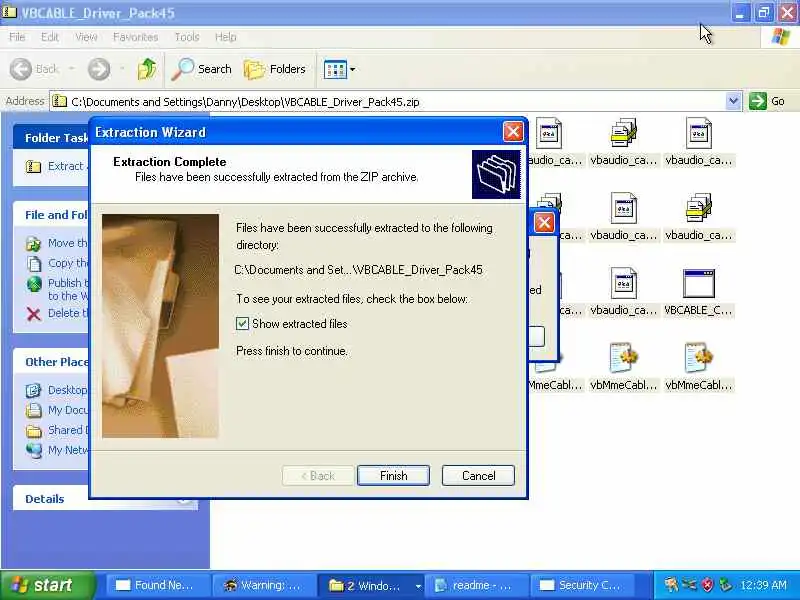This screenshot has width=800, height=600.
Task: Open the Edit menu
Action: click(49, 37)
